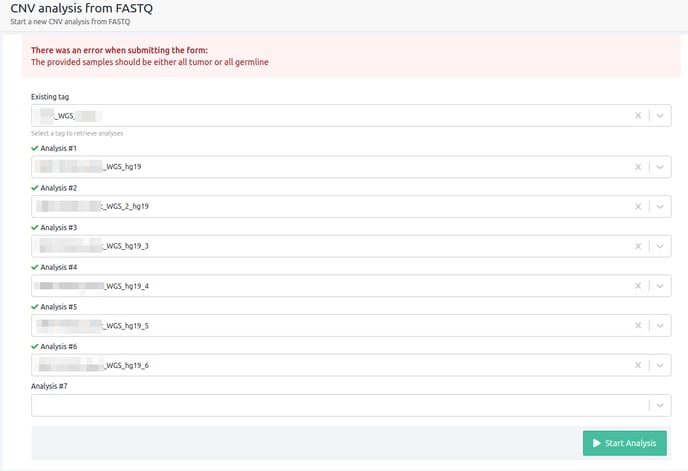Remove the Analysis #2 selected value
The width and height of the screenshot is (688, 471).
pos(638,207)
